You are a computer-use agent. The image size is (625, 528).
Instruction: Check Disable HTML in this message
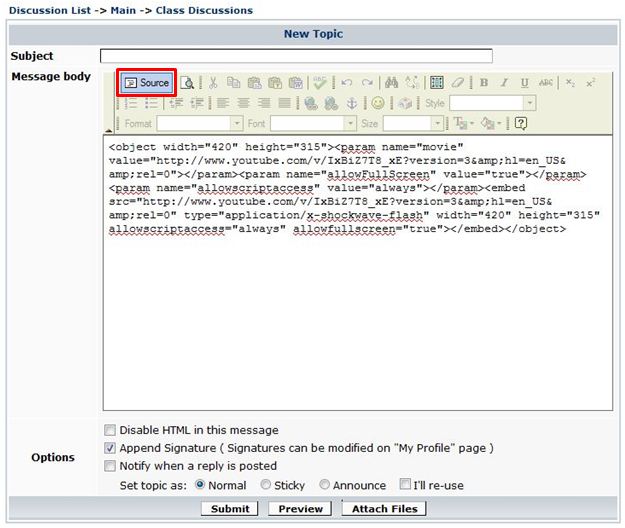(110, 430)
